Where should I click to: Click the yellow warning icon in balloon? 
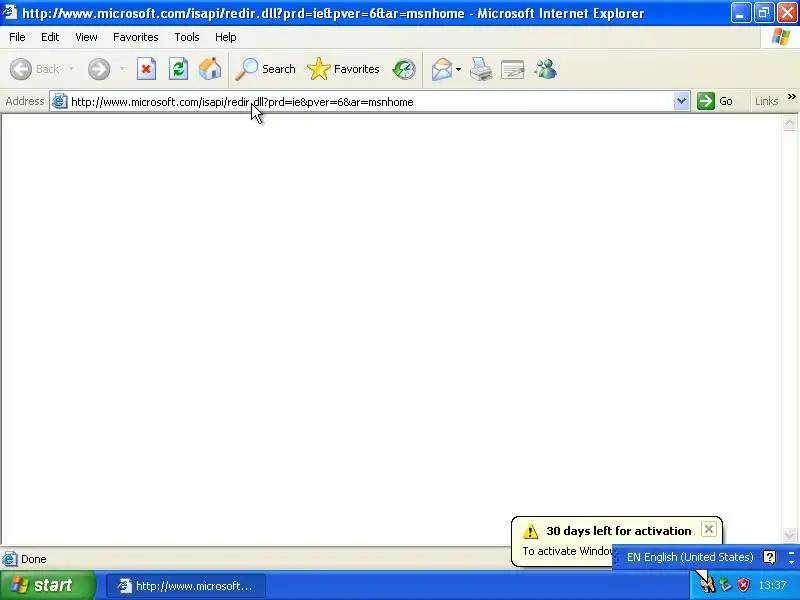pos(530,531)
